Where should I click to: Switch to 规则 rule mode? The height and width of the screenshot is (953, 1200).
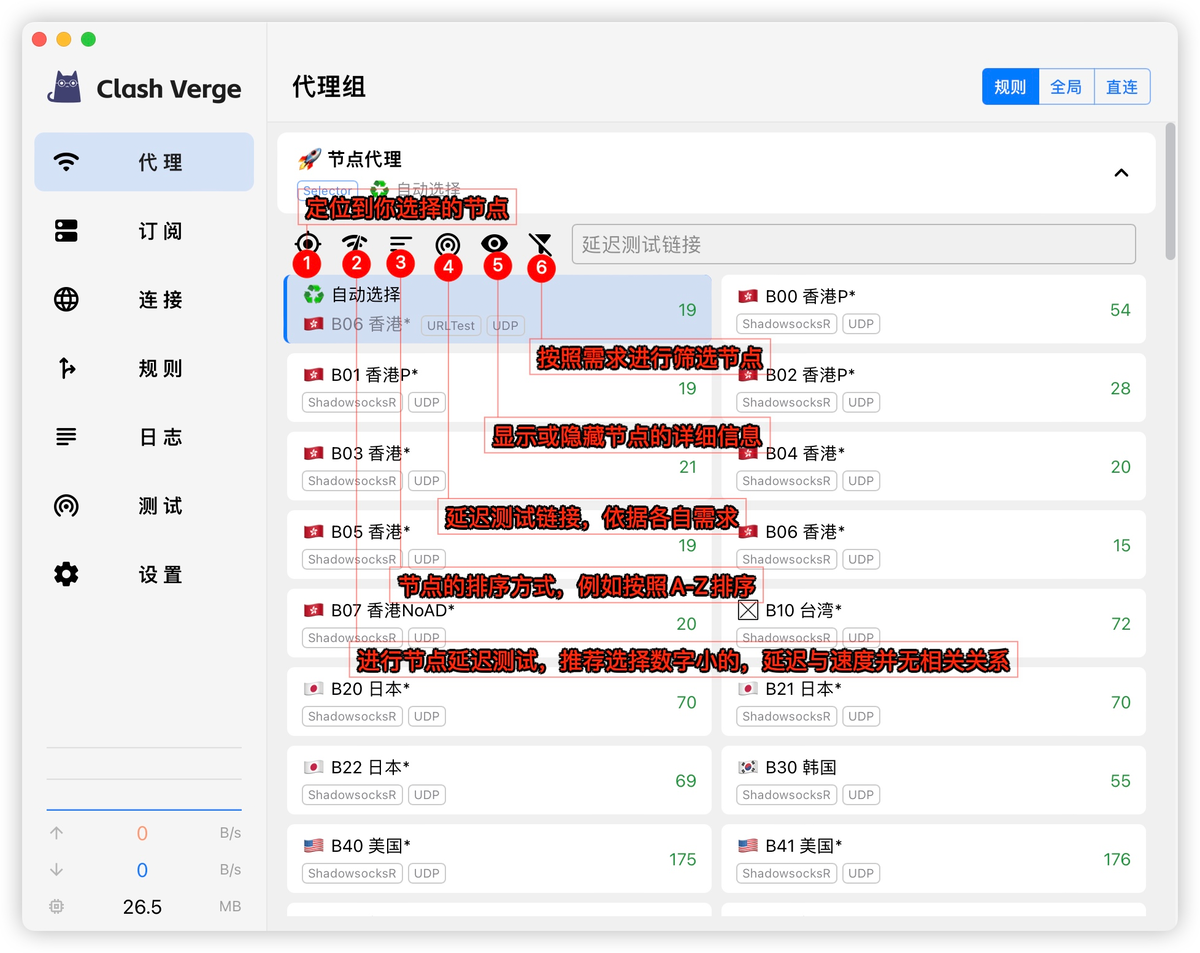[x=1010, y=87]
